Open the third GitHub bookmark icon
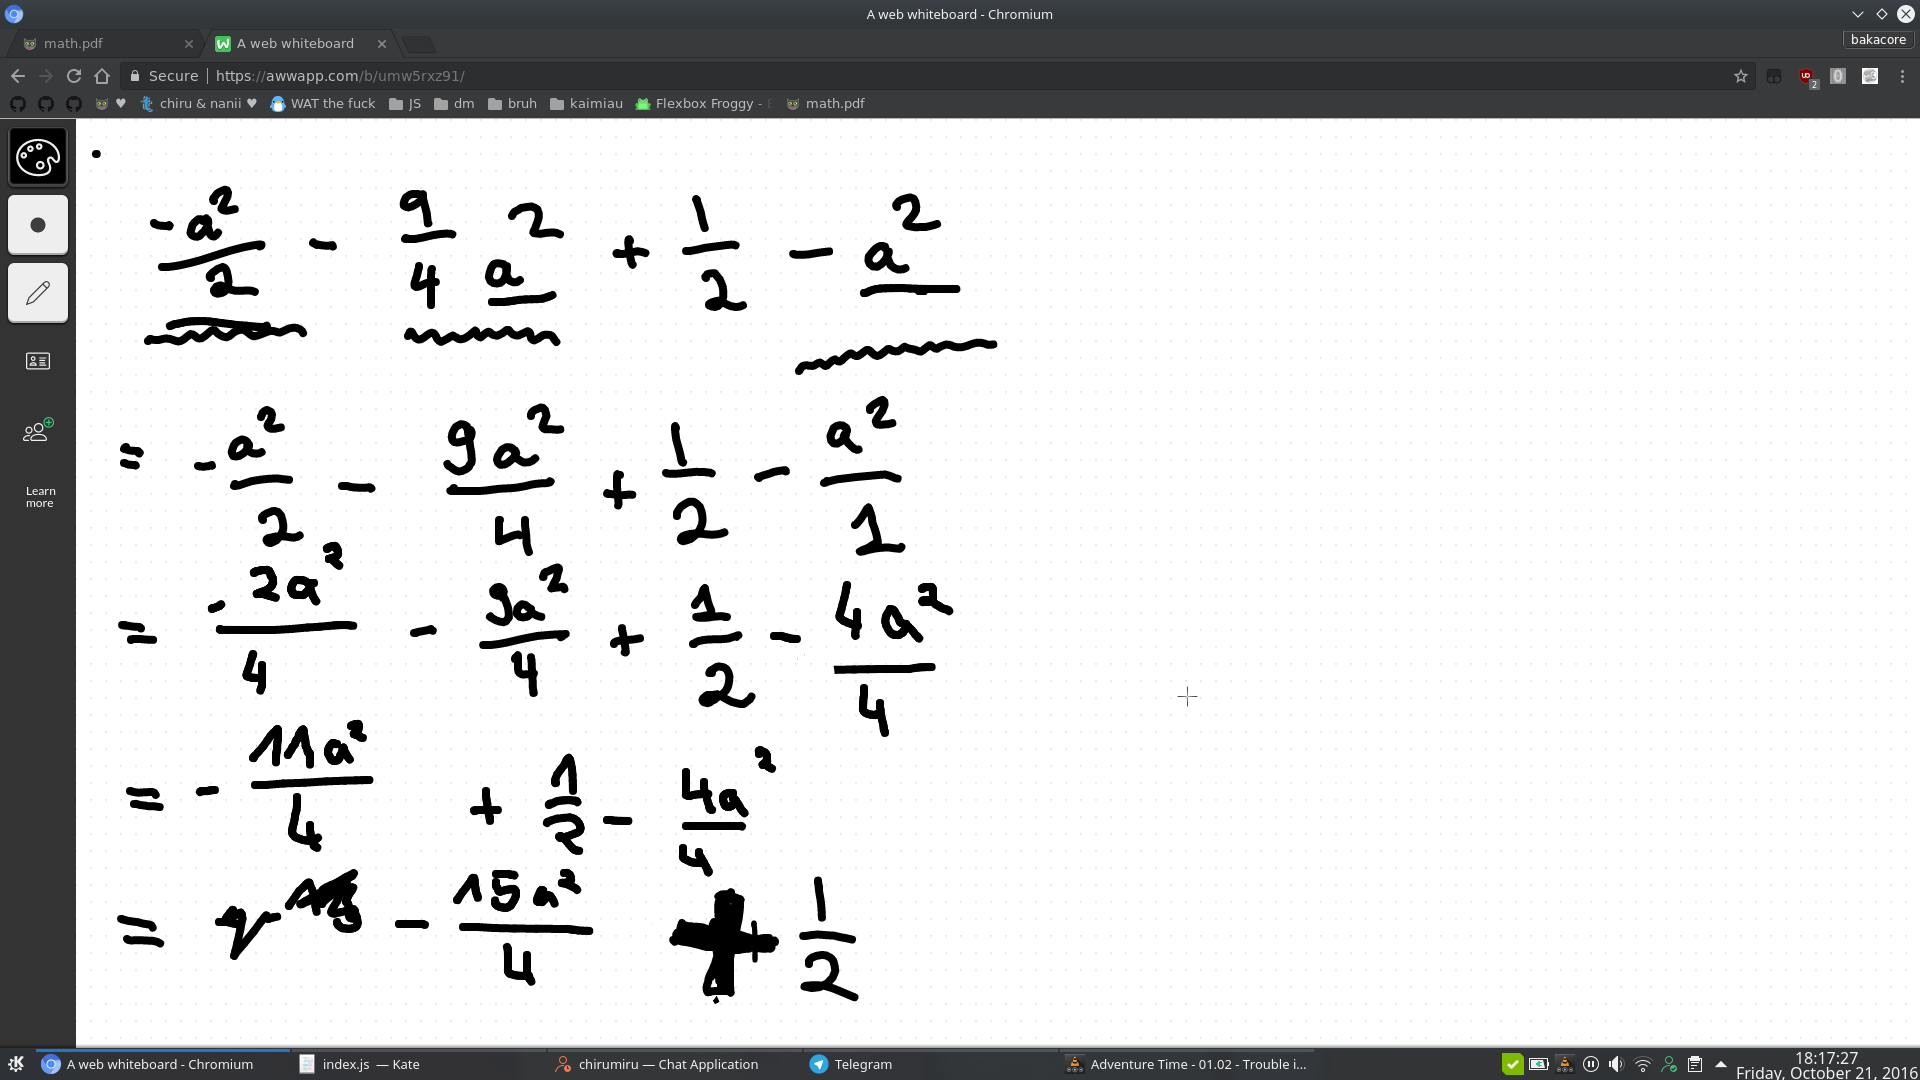 (74, 104)
